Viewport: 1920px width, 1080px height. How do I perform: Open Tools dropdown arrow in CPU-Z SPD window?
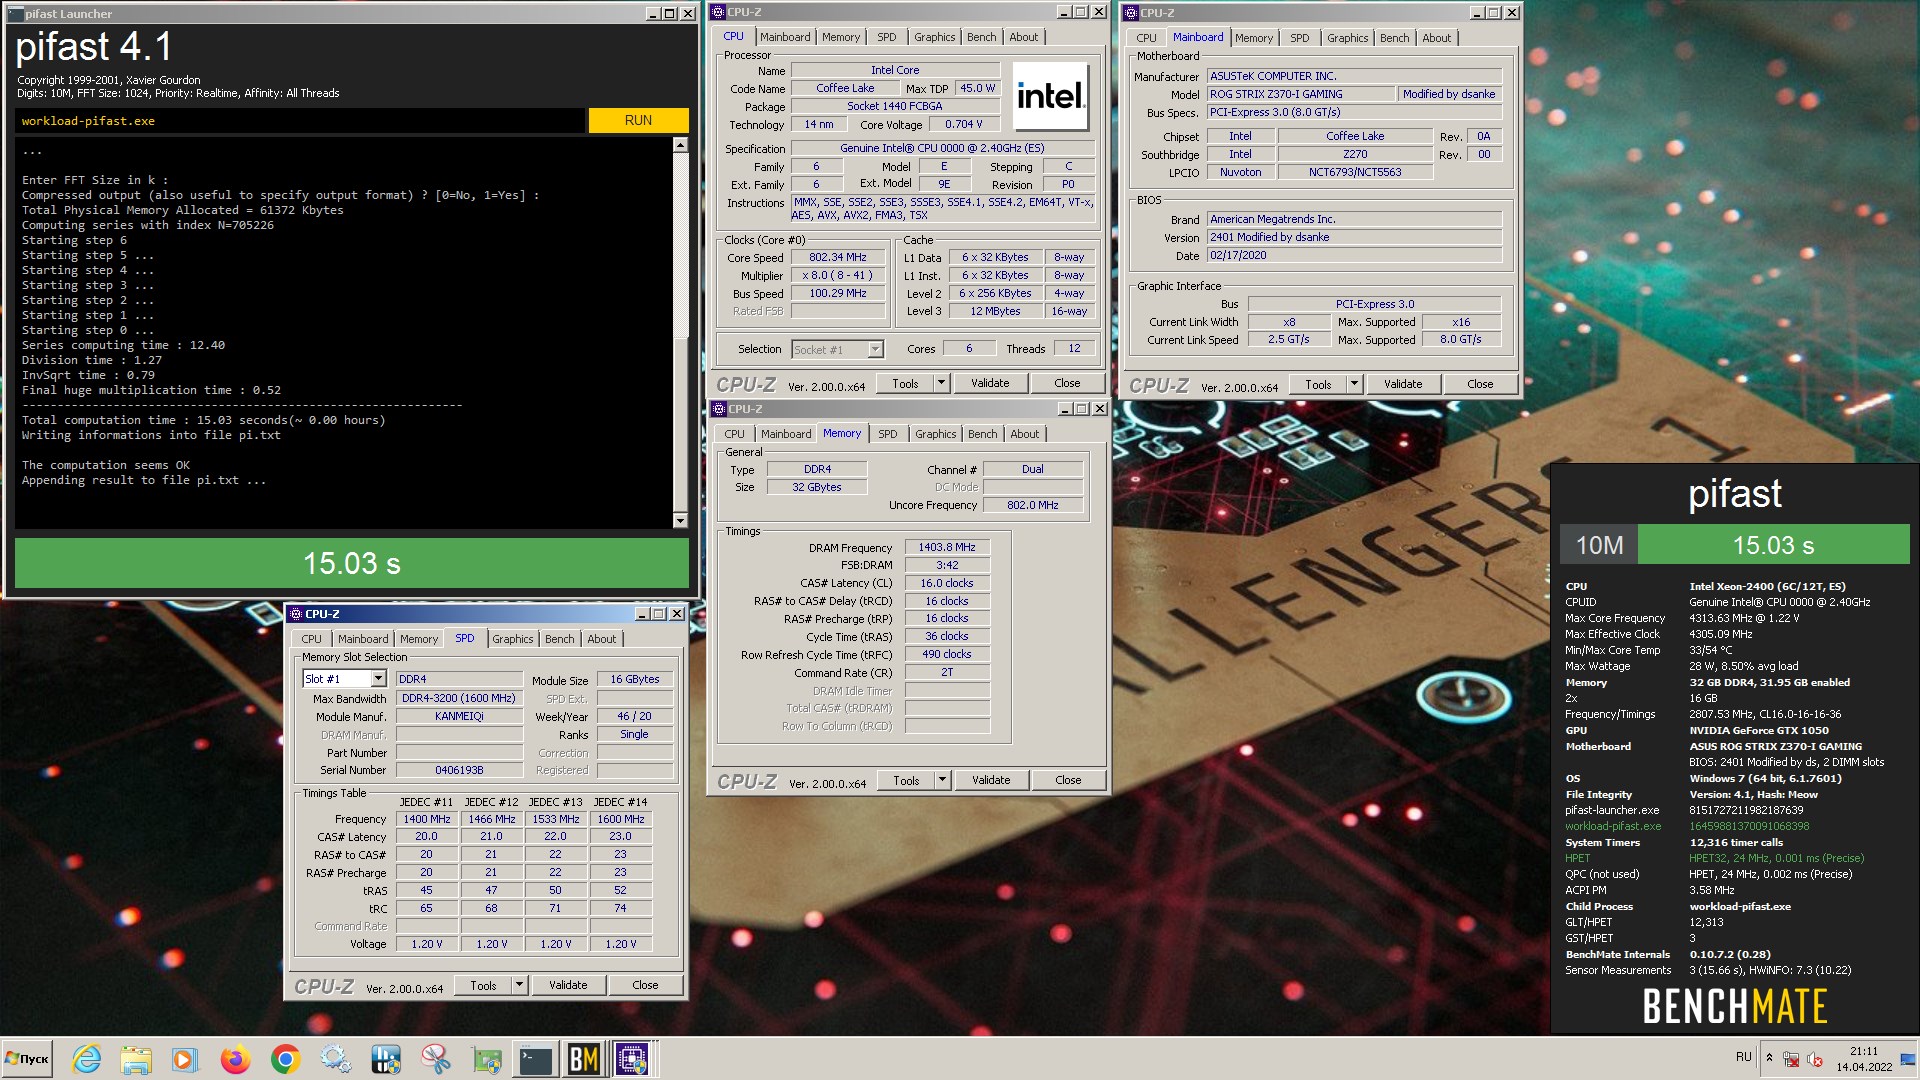point(519,985)
